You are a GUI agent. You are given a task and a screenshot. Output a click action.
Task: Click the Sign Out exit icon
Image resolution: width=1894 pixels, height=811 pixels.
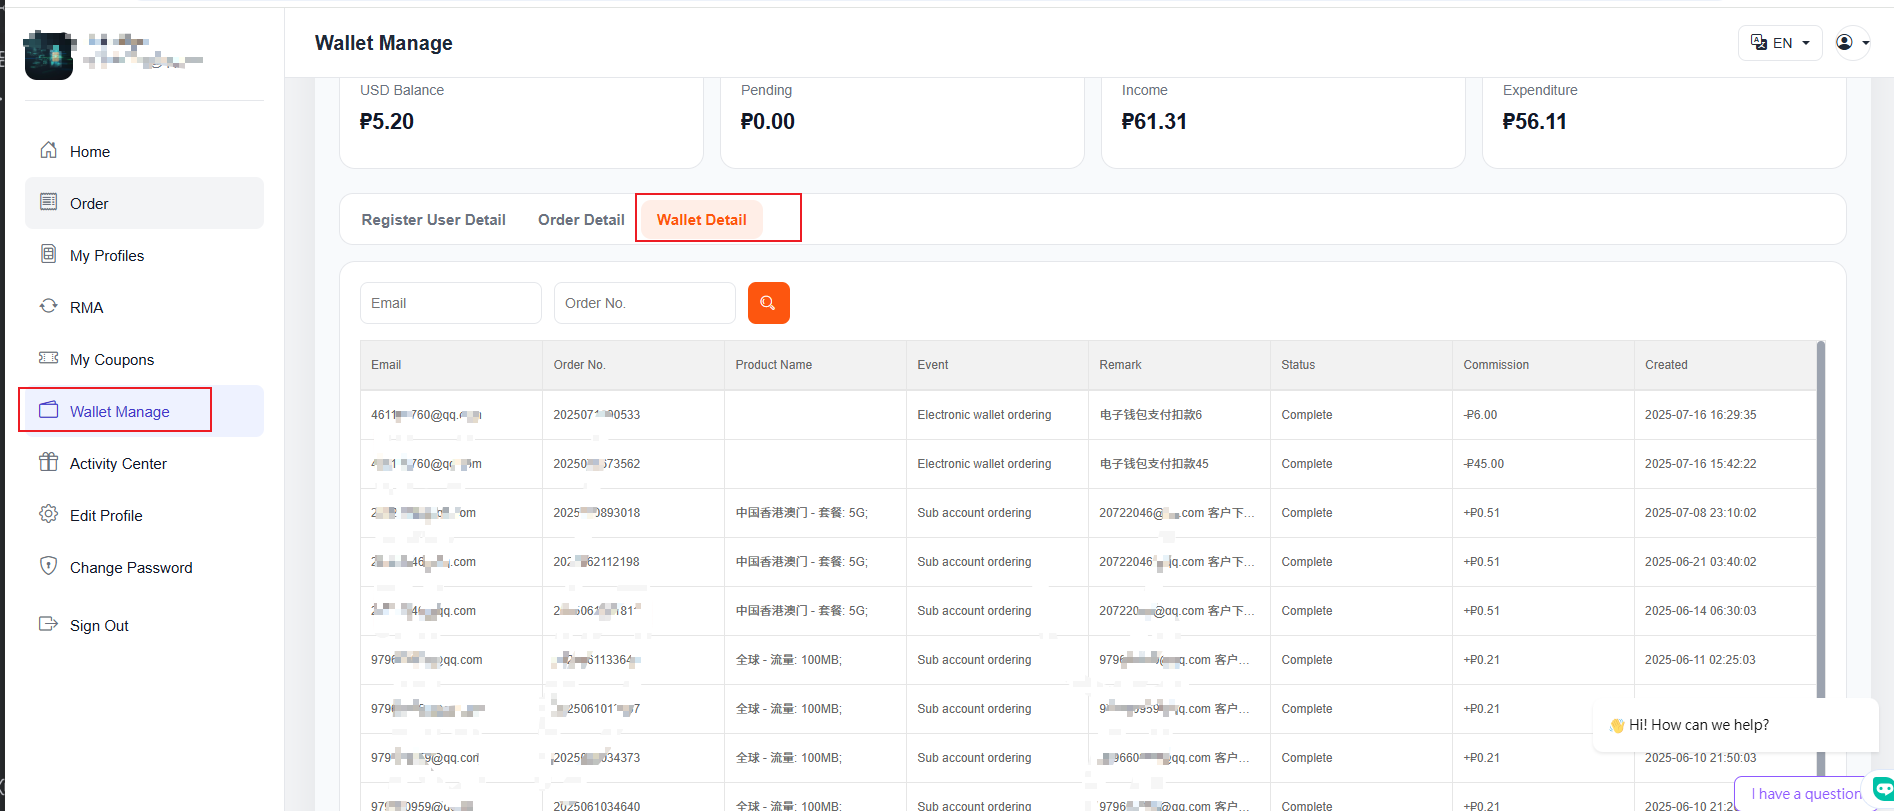[x=48, y=624]
